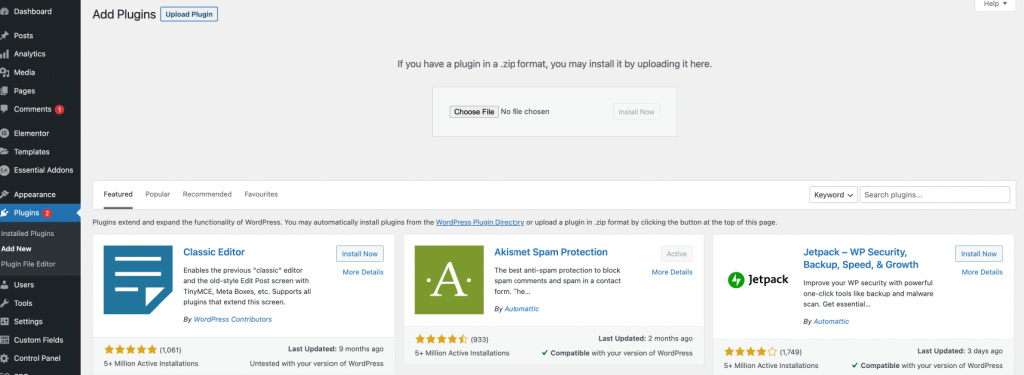Screen dimensions: 1024x375
Task: Expand the Keyword search type dropdown
Action: tap(833, 195)
